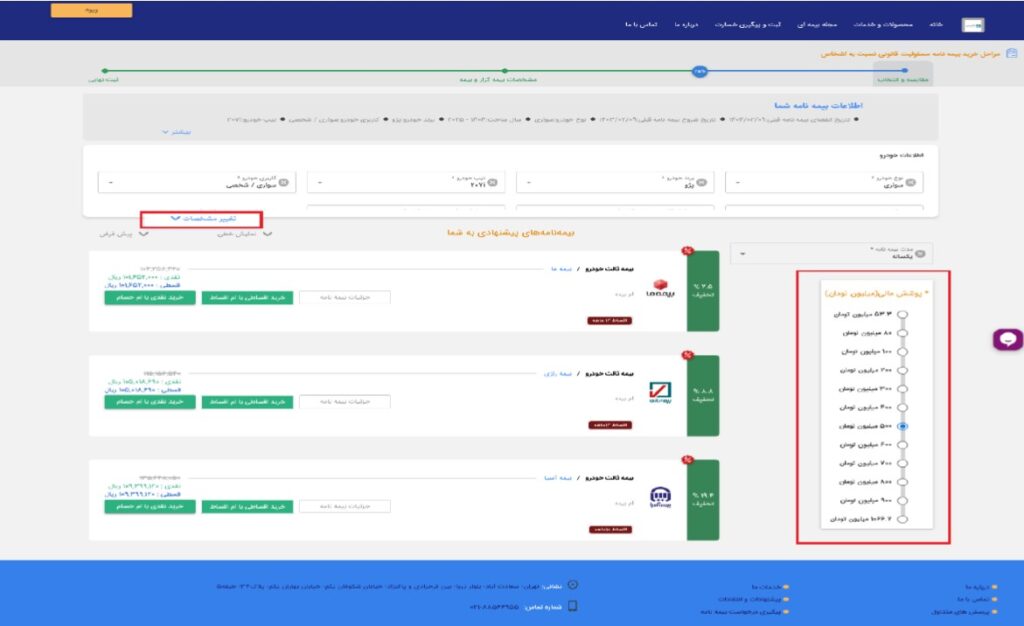Open the purple chat support widget
The height and width of the screenshot is (626, 1024).
click(1007, 340)
